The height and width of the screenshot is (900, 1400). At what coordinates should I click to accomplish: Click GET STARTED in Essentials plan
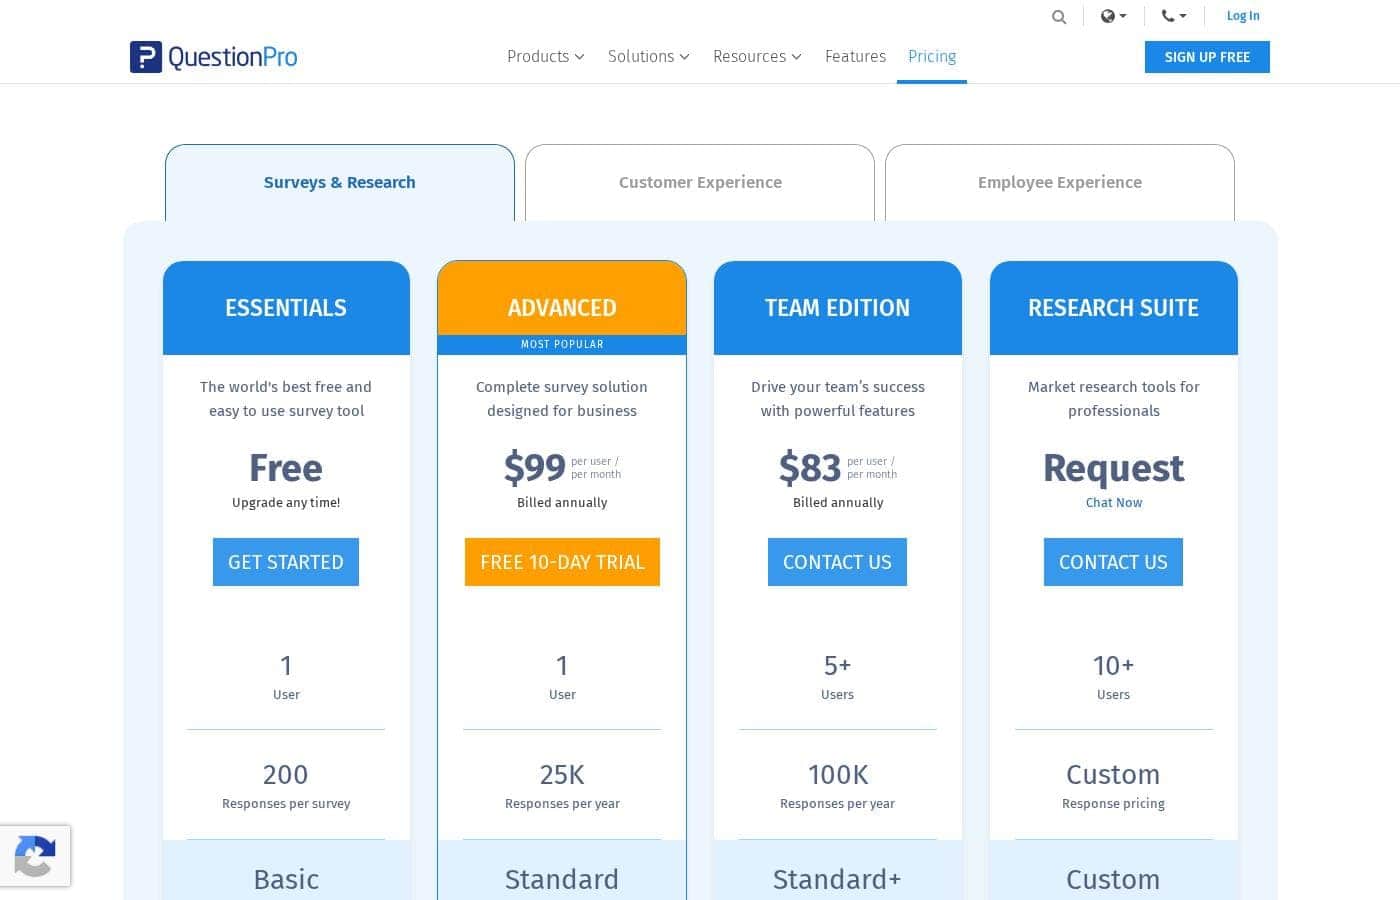[x=286, y=562]
